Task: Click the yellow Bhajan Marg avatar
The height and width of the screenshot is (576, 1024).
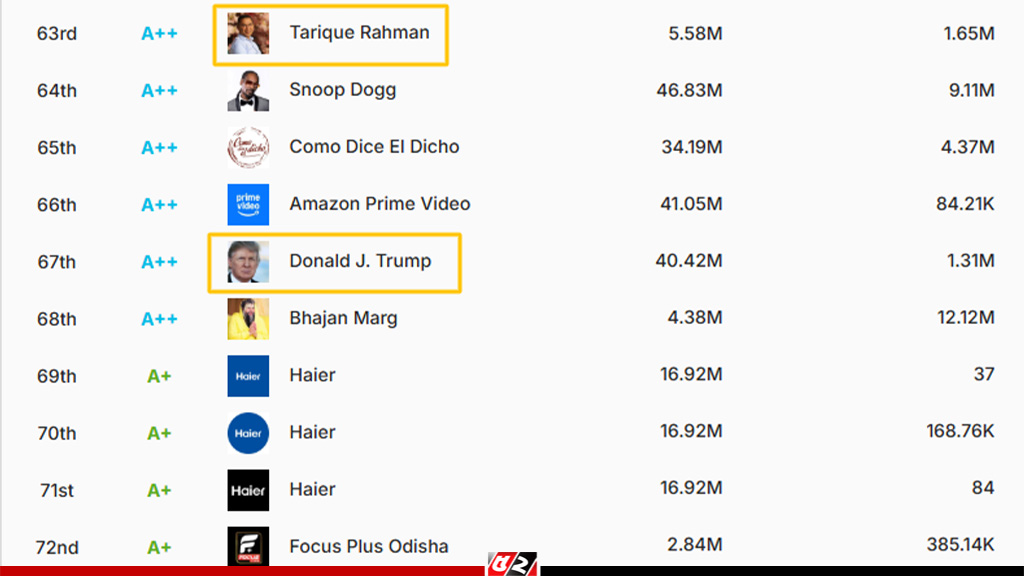Action: pyautogui.click(x=247, y=319)
